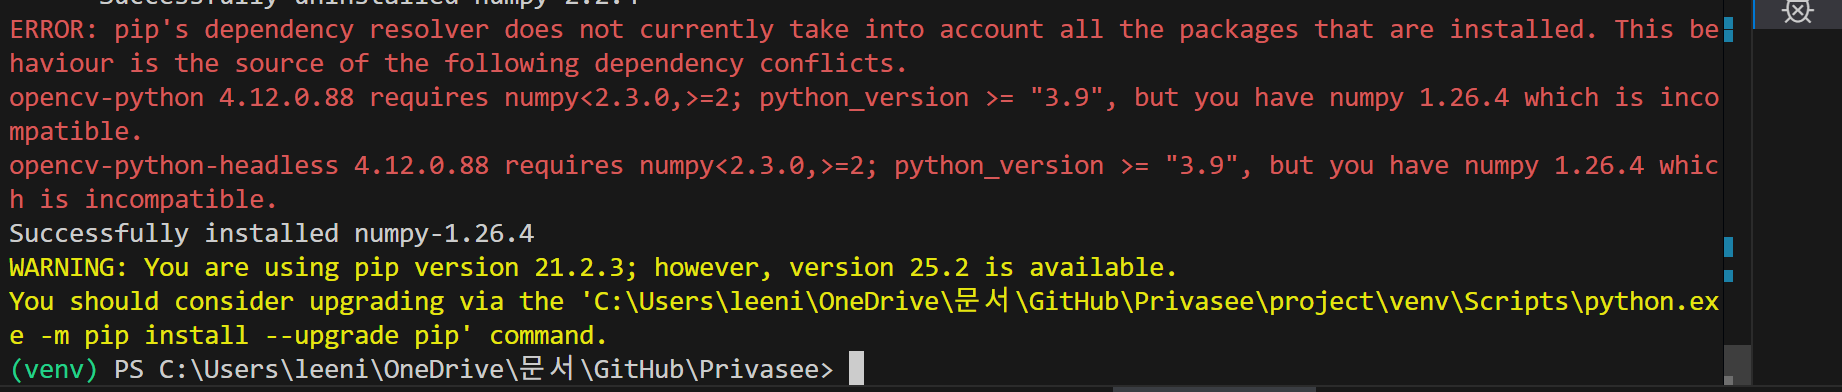The image size is (1842, 392).
Task: Click the horizontal scrollbar at bottom edge
Action: [1214, 389]
